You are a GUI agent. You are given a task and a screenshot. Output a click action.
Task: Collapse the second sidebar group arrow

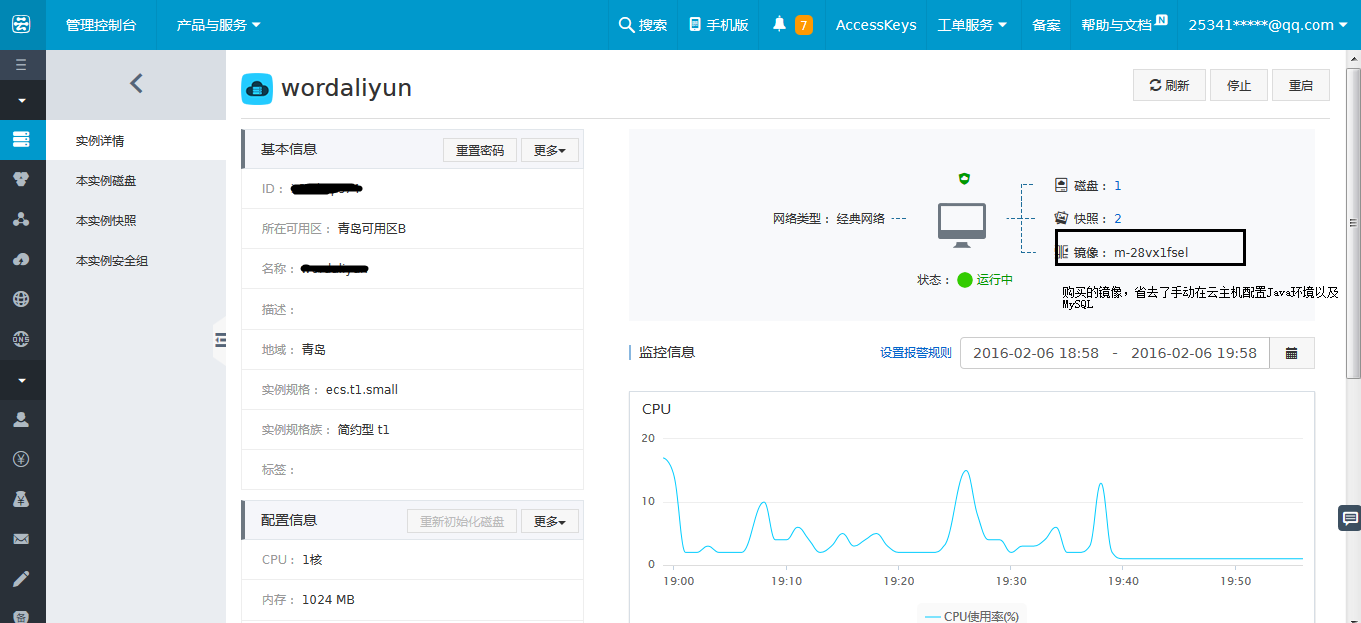click(x=22, y=380)
